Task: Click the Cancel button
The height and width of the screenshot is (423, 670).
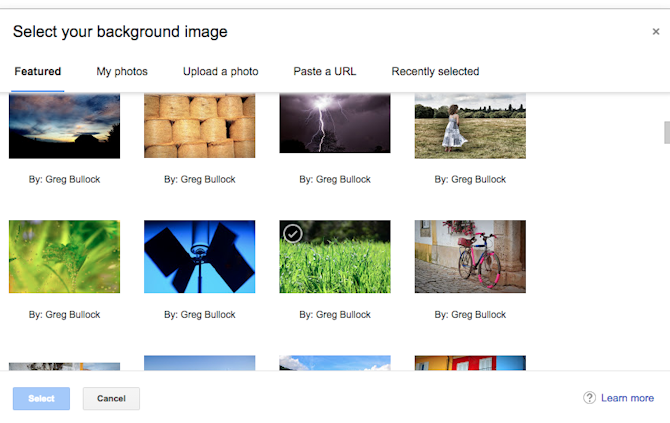Action: pos(111,399)
